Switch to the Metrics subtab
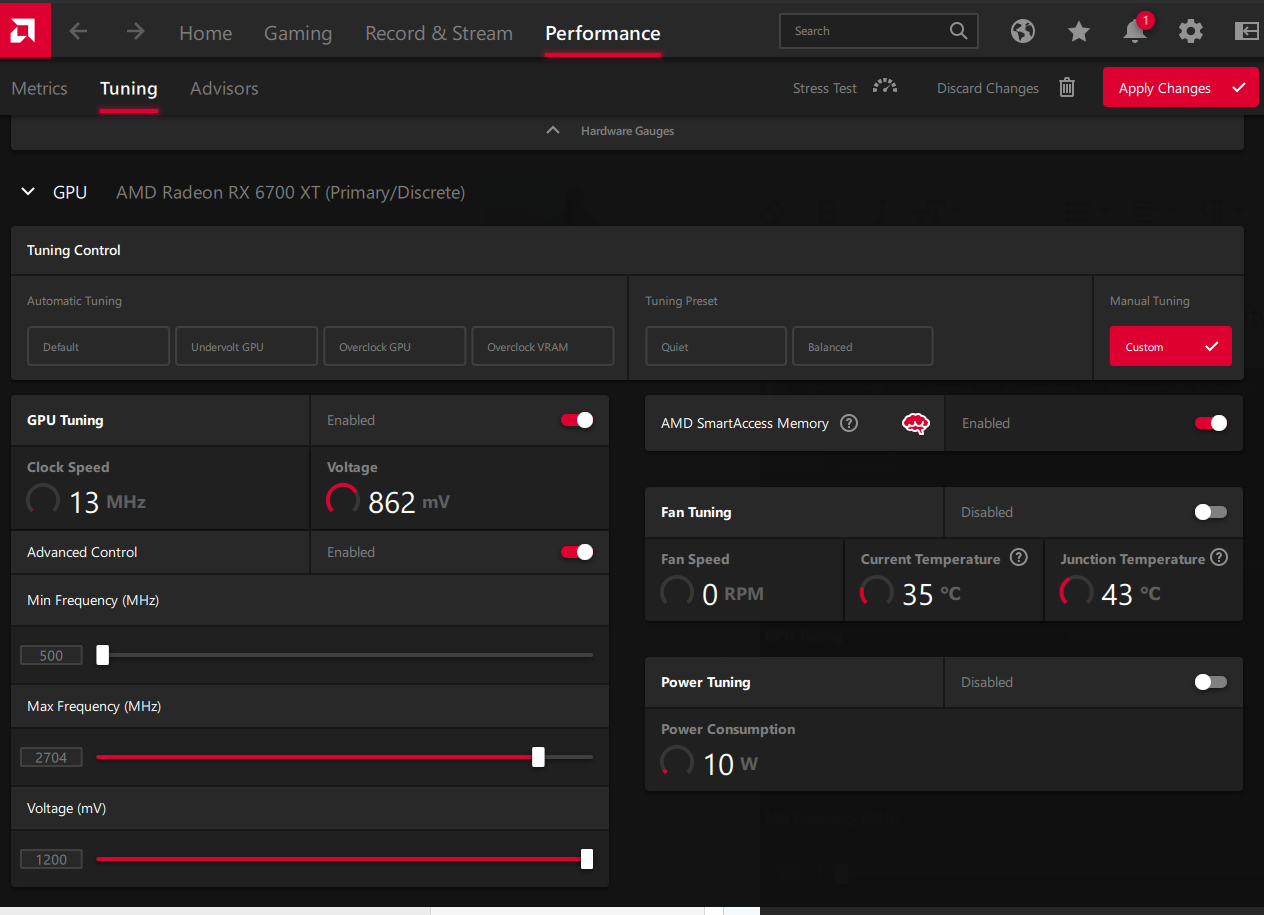1264x915 pixels. coord(39,88)
